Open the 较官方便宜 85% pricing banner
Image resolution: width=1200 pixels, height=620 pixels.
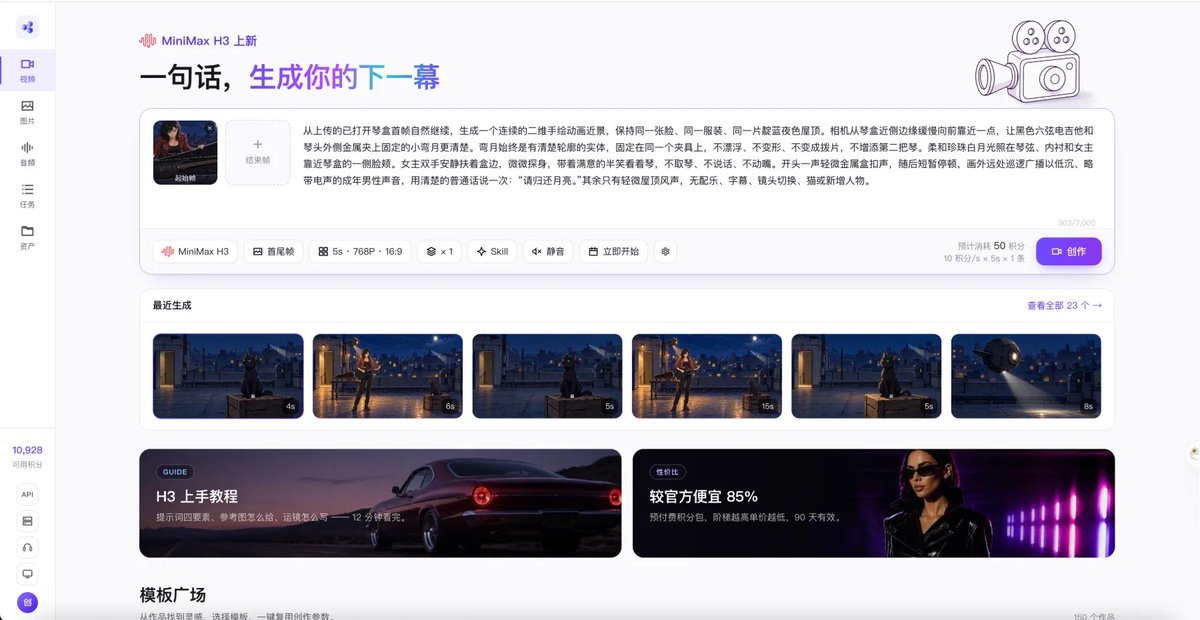tap(874, 503)
